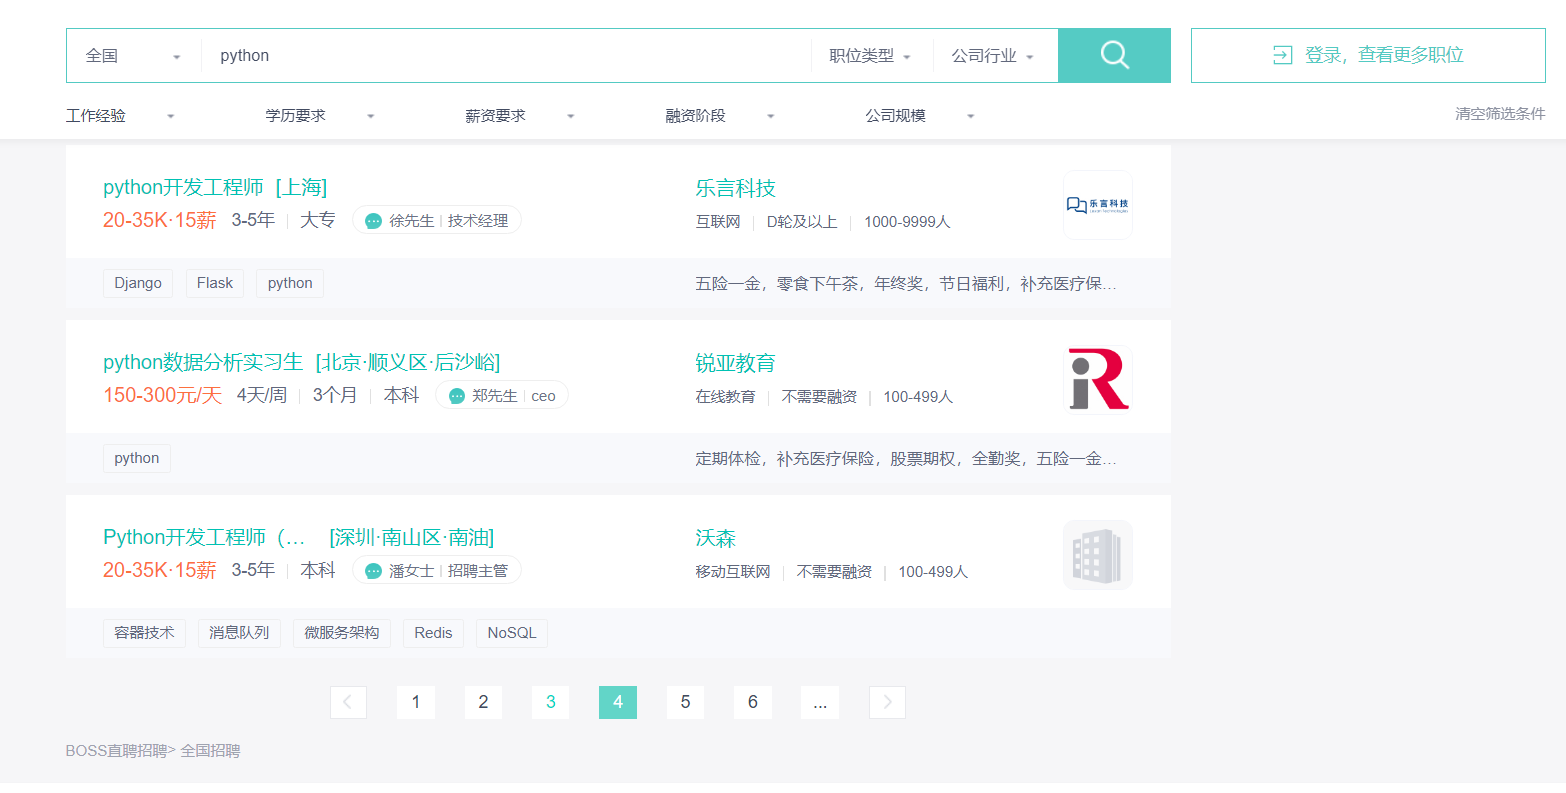Click python tag under 乐言科技 job
The width and height of the screenshot is (1566, 793).
(290, 283)
